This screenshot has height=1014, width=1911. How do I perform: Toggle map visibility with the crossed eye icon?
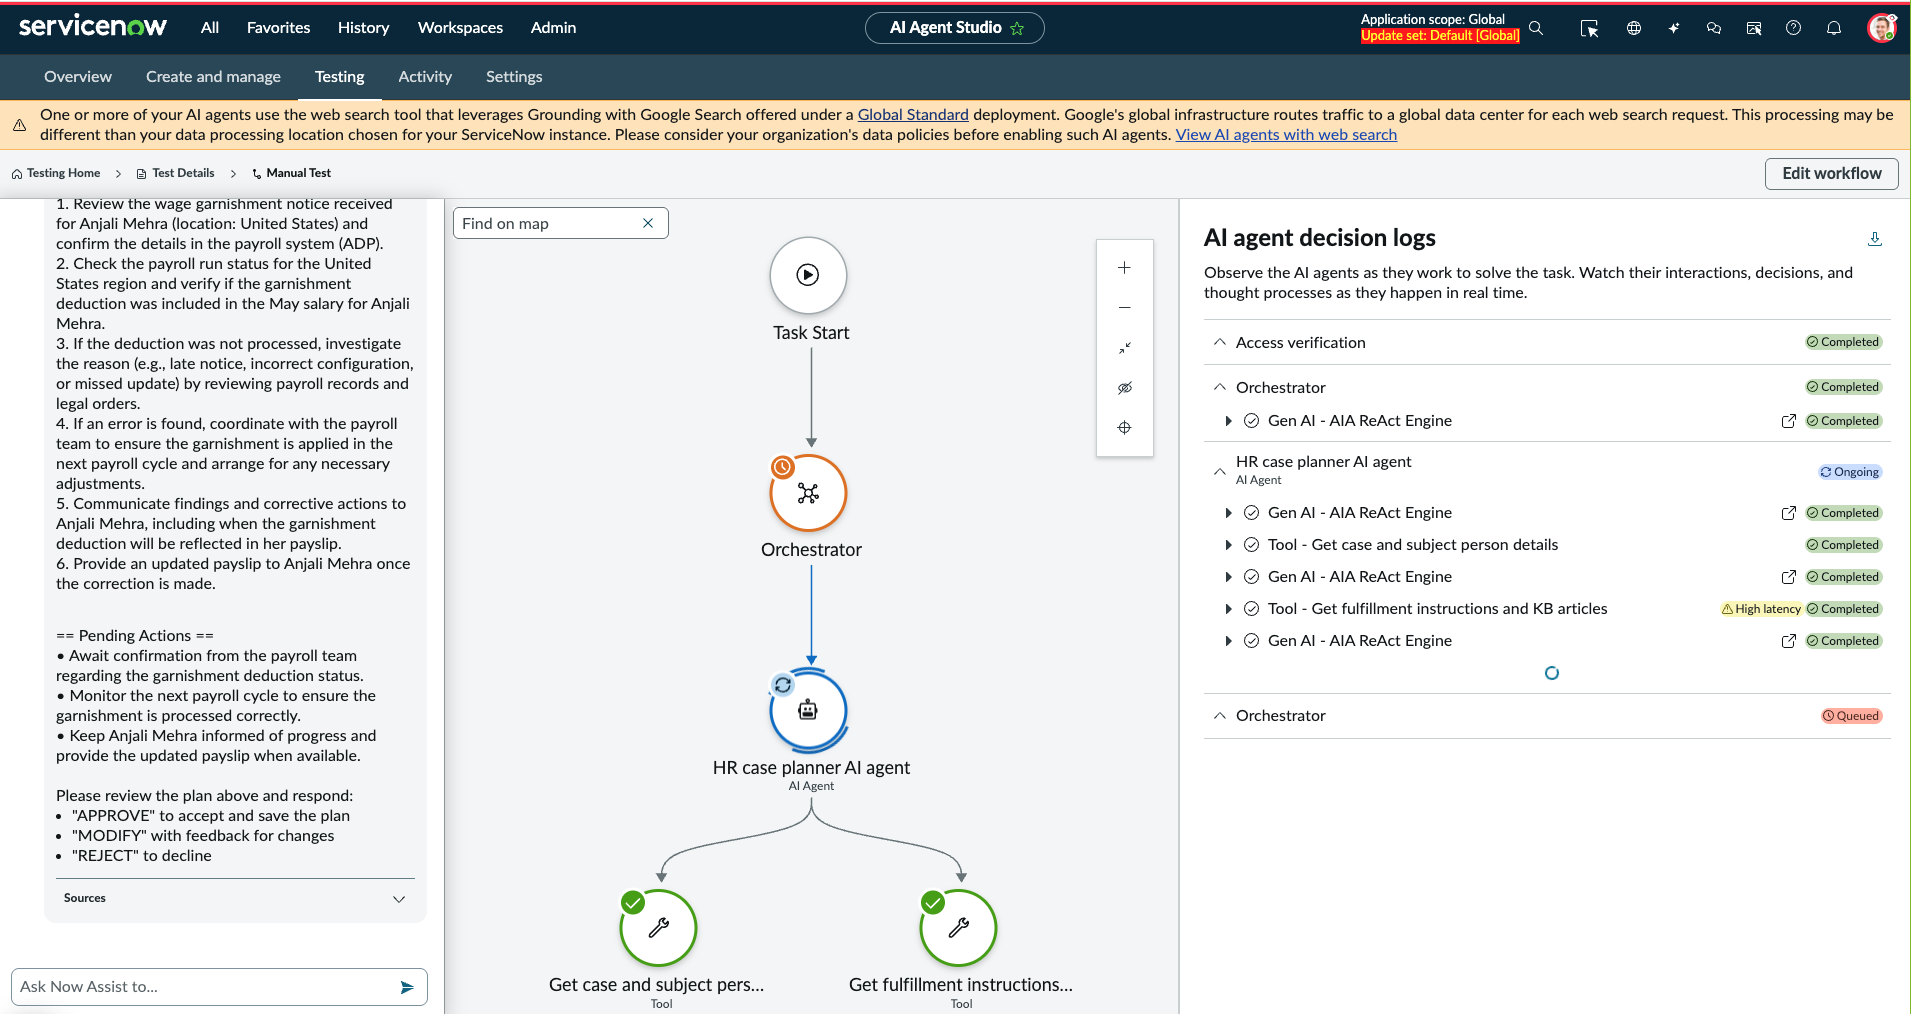pos(1125,388)
